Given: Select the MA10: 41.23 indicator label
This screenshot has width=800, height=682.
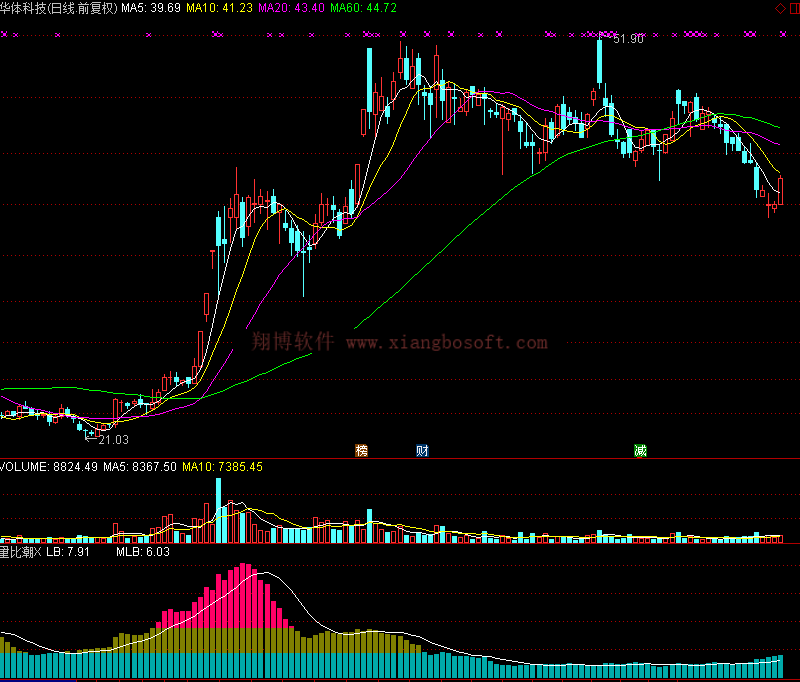Looking at the screenshot, I should [219, 8].
